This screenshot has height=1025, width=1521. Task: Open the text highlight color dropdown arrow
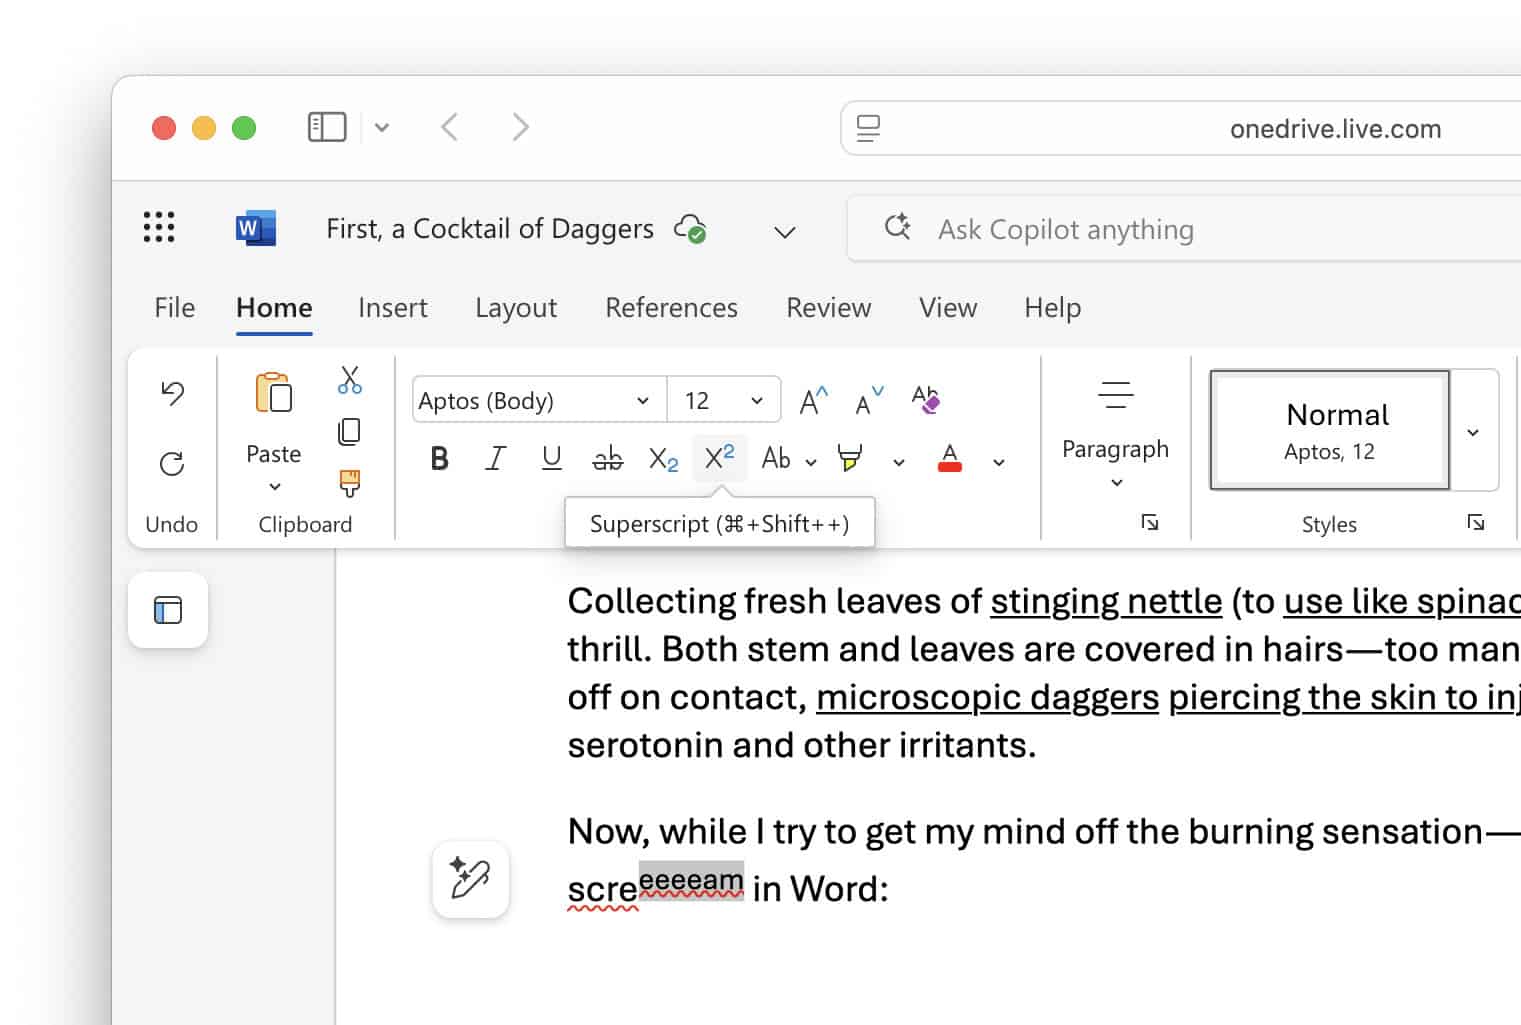click(x=897, y=461)
